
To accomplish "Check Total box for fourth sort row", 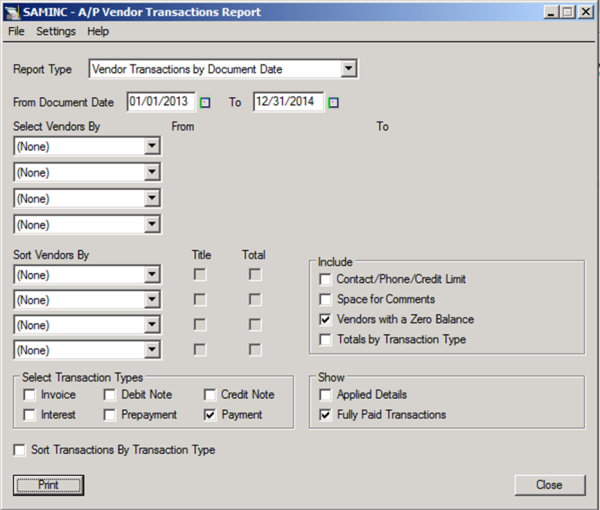I will point(255,350).
